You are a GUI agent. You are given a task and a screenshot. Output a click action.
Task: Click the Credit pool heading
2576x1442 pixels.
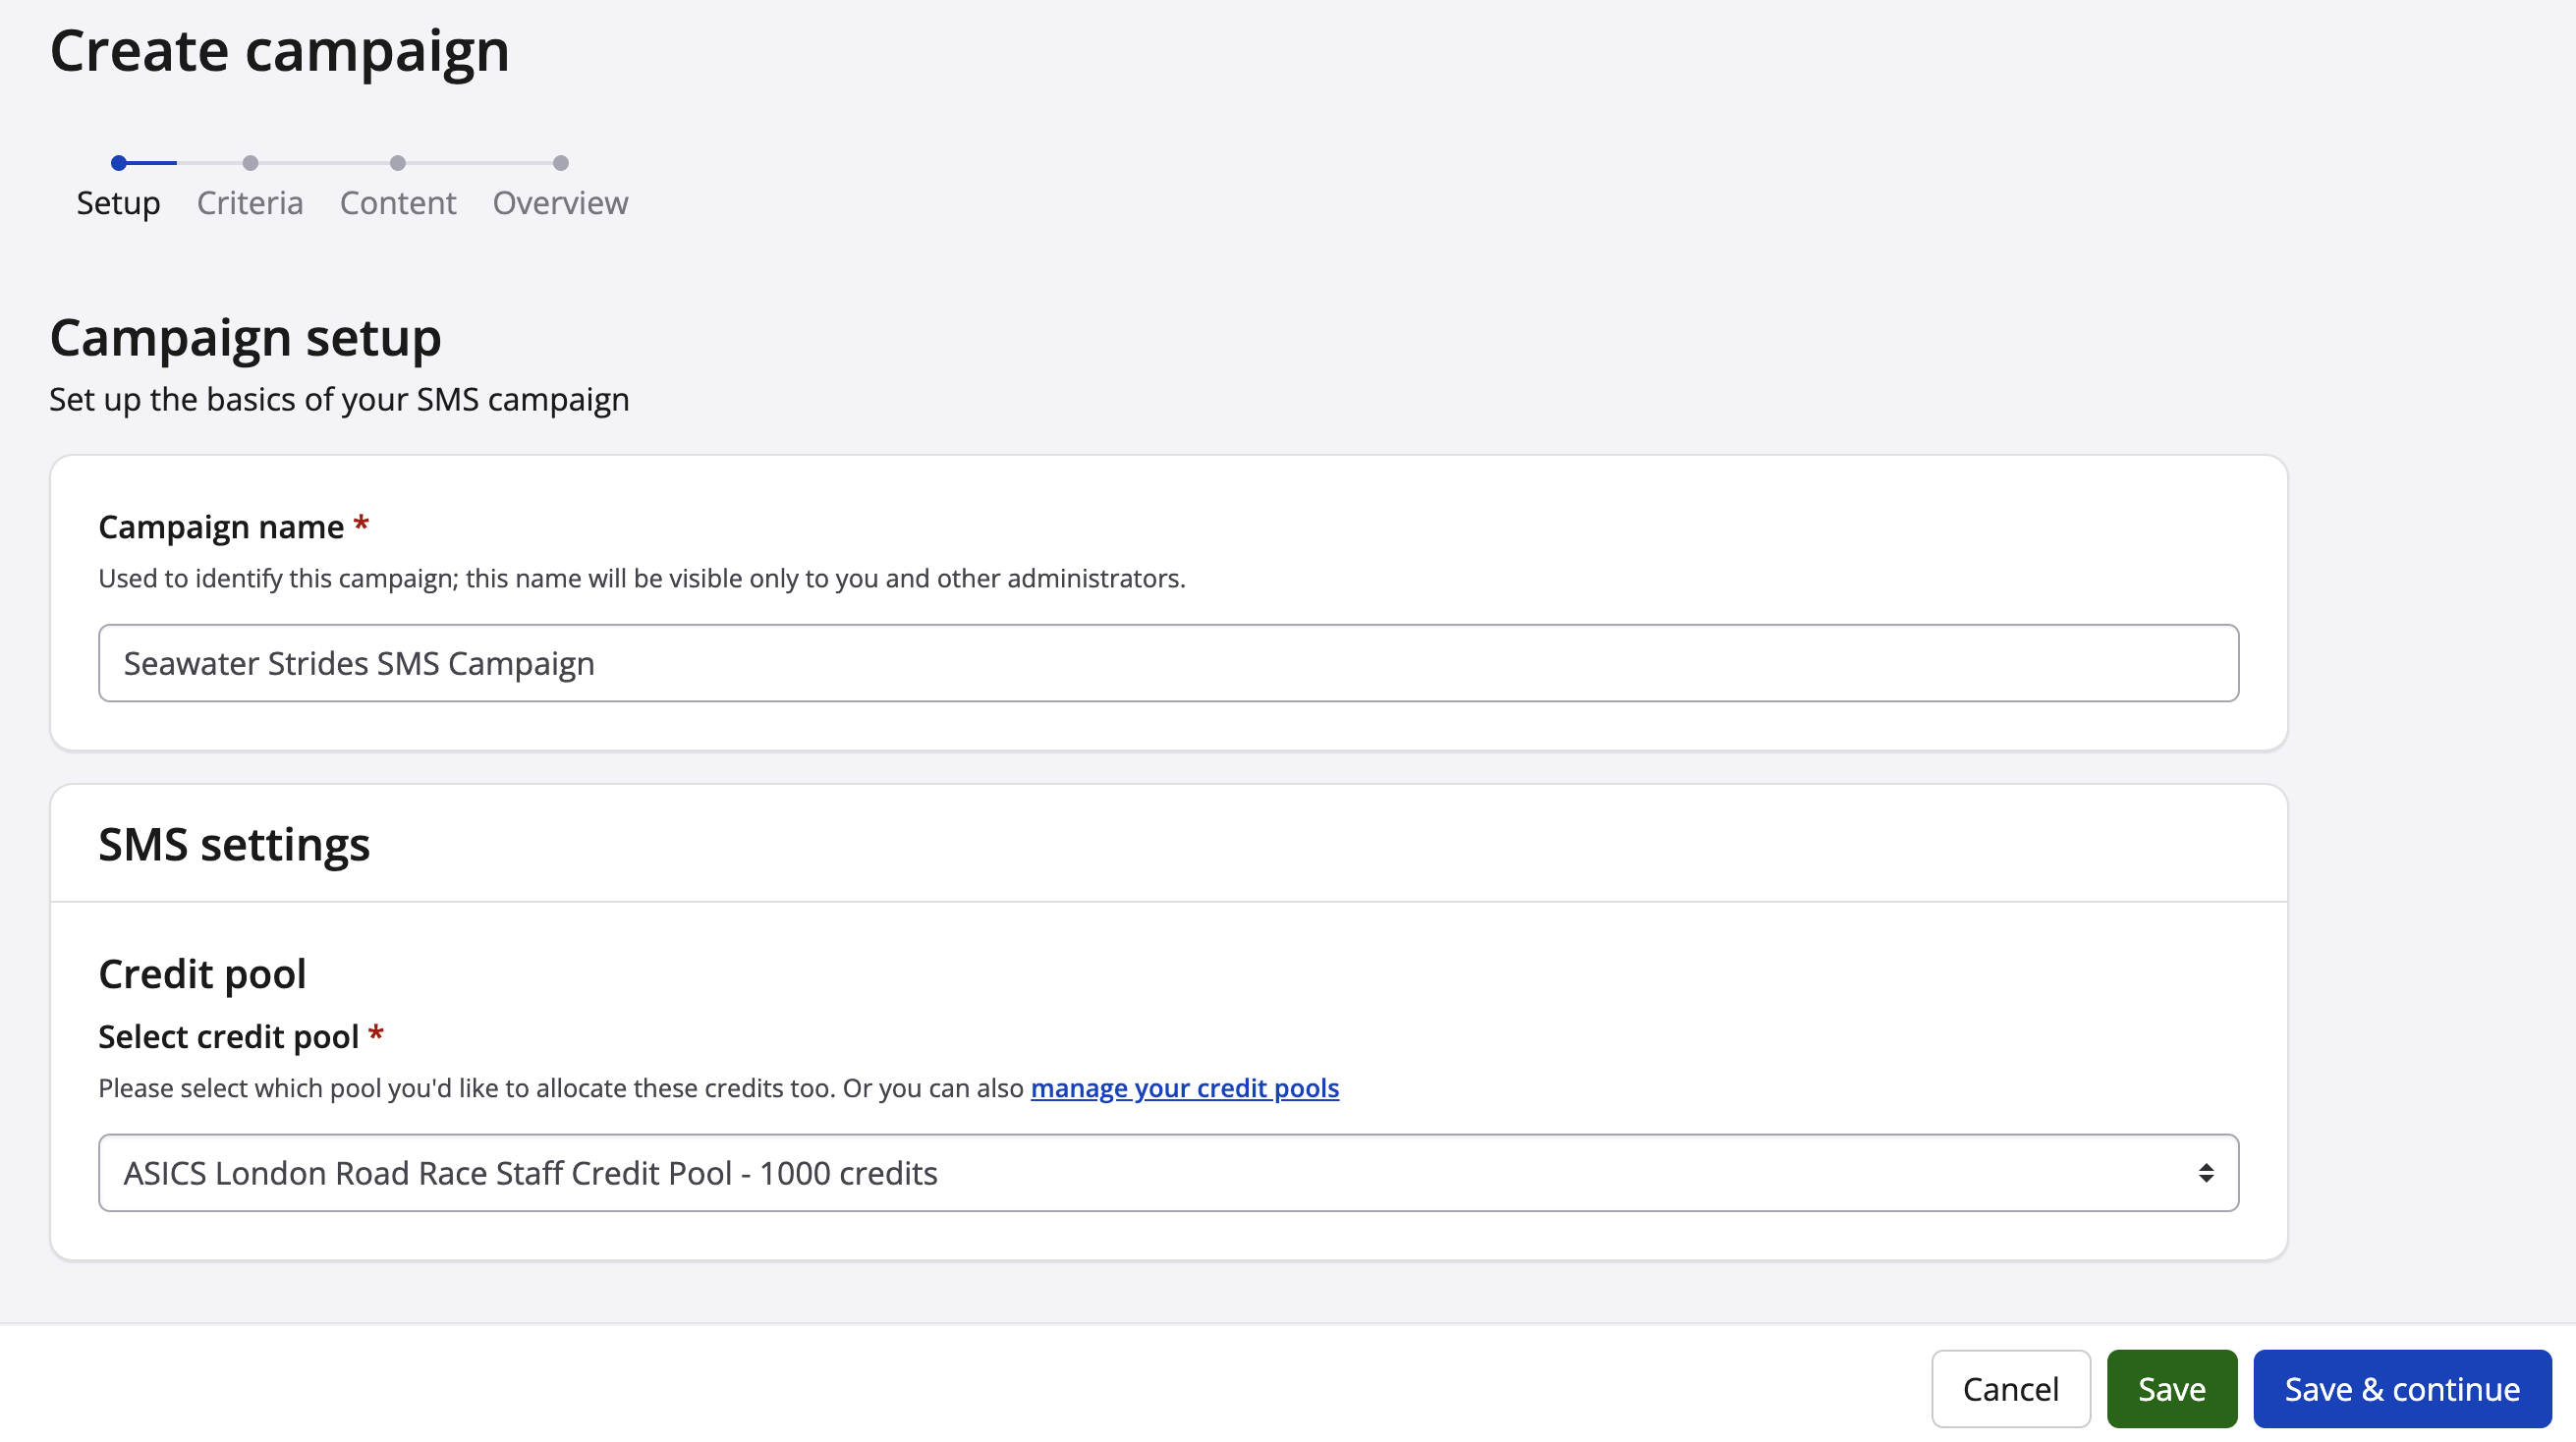click(x=202, y=974)
